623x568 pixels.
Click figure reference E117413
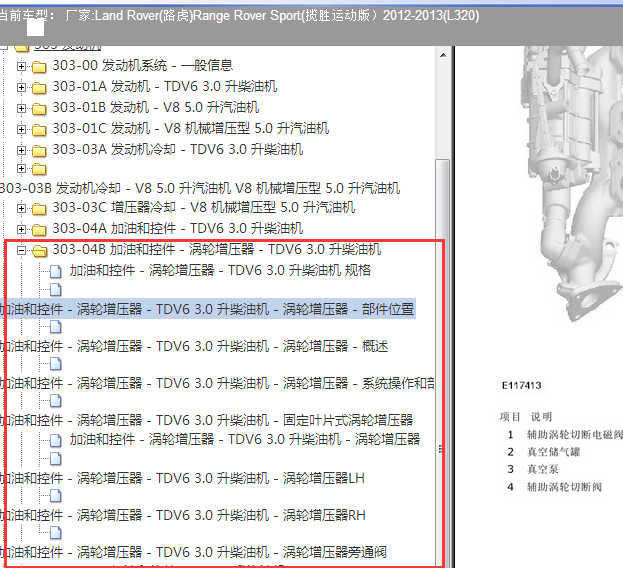tap(521, 386)
